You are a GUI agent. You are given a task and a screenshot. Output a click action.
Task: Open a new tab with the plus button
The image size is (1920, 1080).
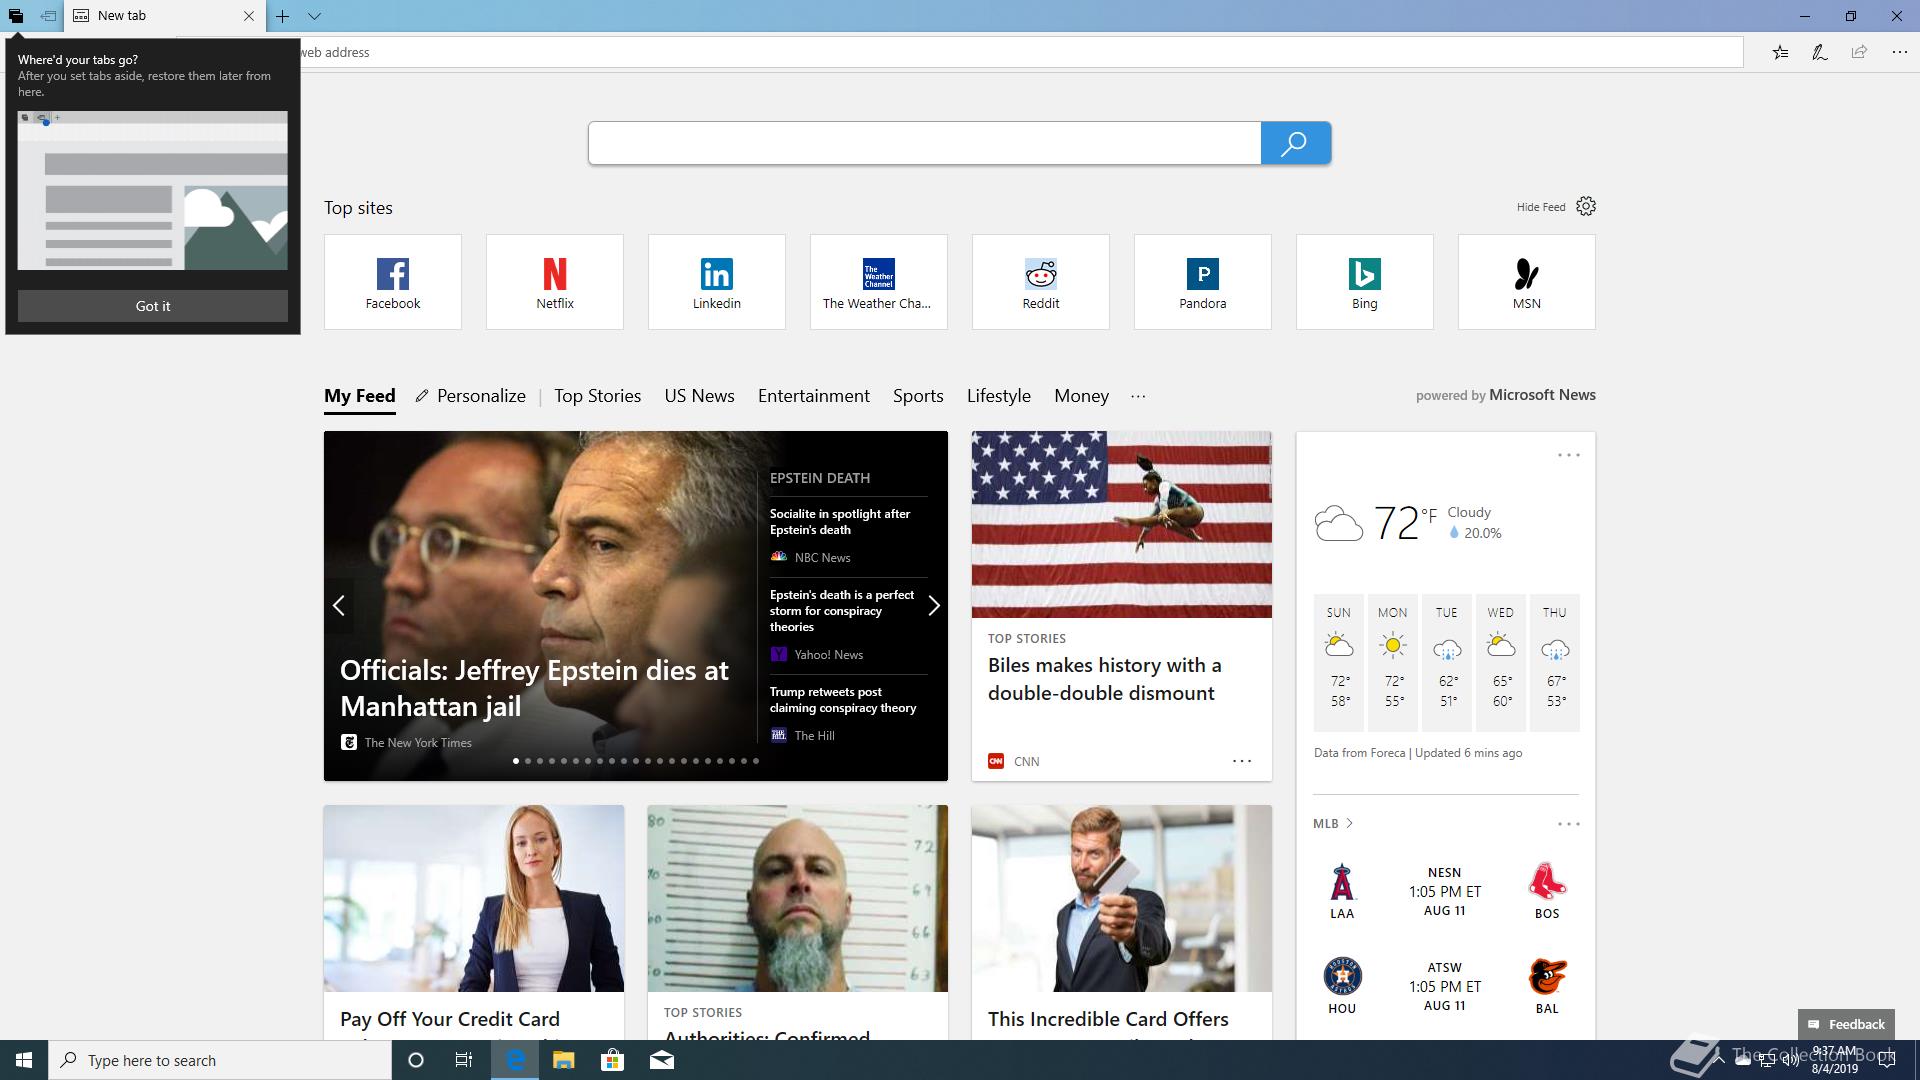pyautogui.click(x=283, y=16)
